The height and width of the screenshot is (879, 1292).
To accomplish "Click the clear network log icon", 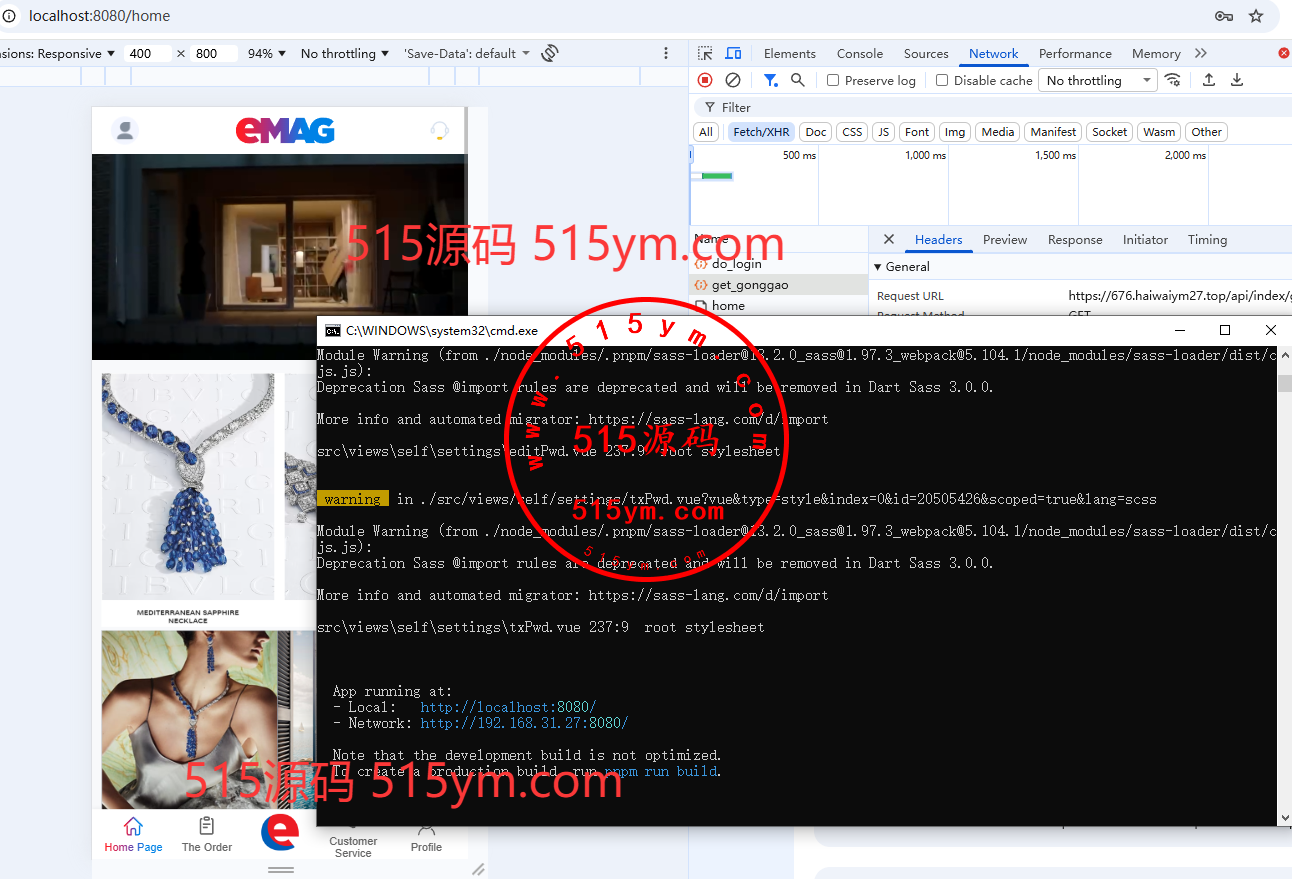I will [733, 80].
